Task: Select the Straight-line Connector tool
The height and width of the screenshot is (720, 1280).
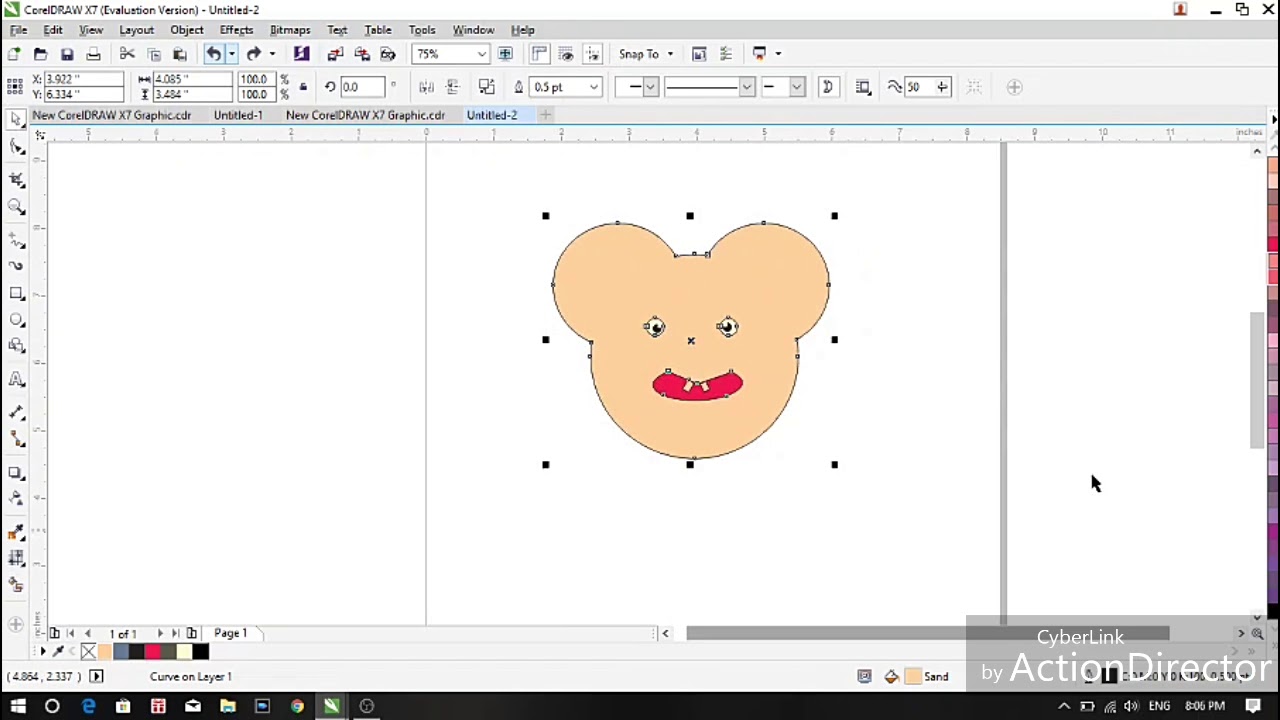Action: [x=16, y=439]
